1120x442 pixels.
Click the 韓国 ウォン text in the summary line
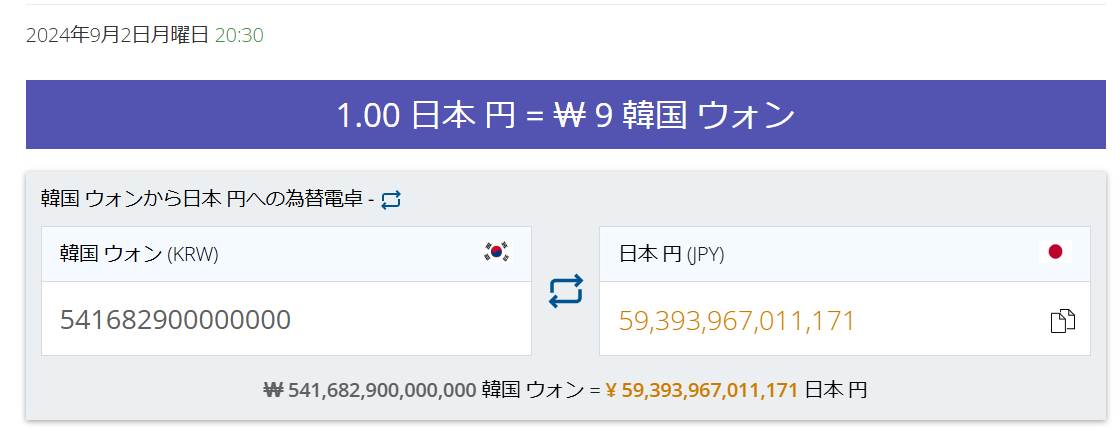click(528, 389)
